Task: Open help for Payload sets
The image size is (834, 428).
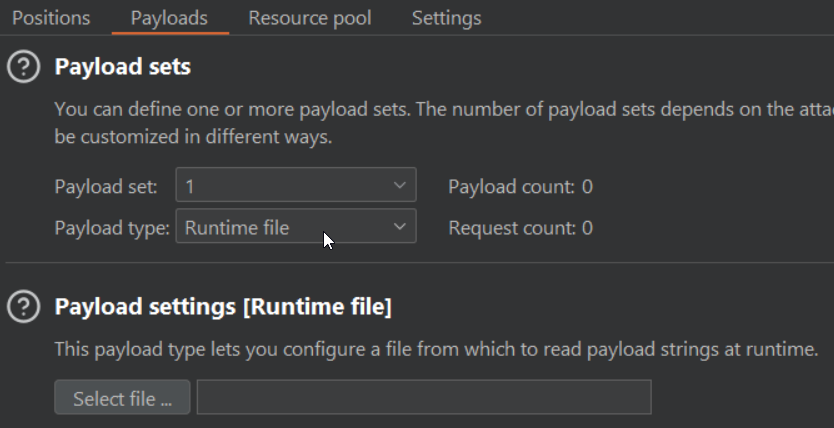Action: (x=23, y=67)
